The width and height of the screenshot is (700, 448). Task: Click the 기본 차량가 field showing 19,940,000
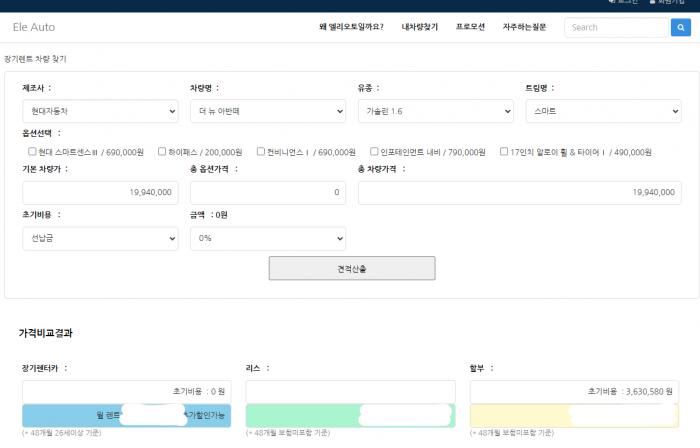[100, 193]
